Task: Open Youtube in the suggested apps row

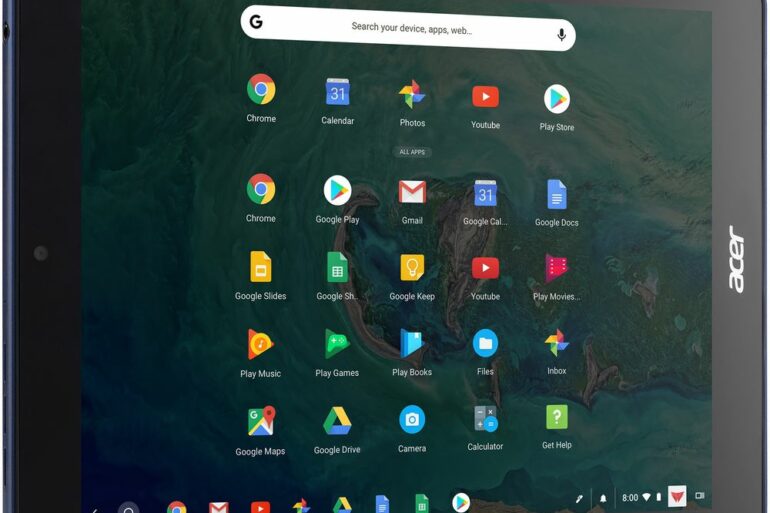Action: point(485,97)
